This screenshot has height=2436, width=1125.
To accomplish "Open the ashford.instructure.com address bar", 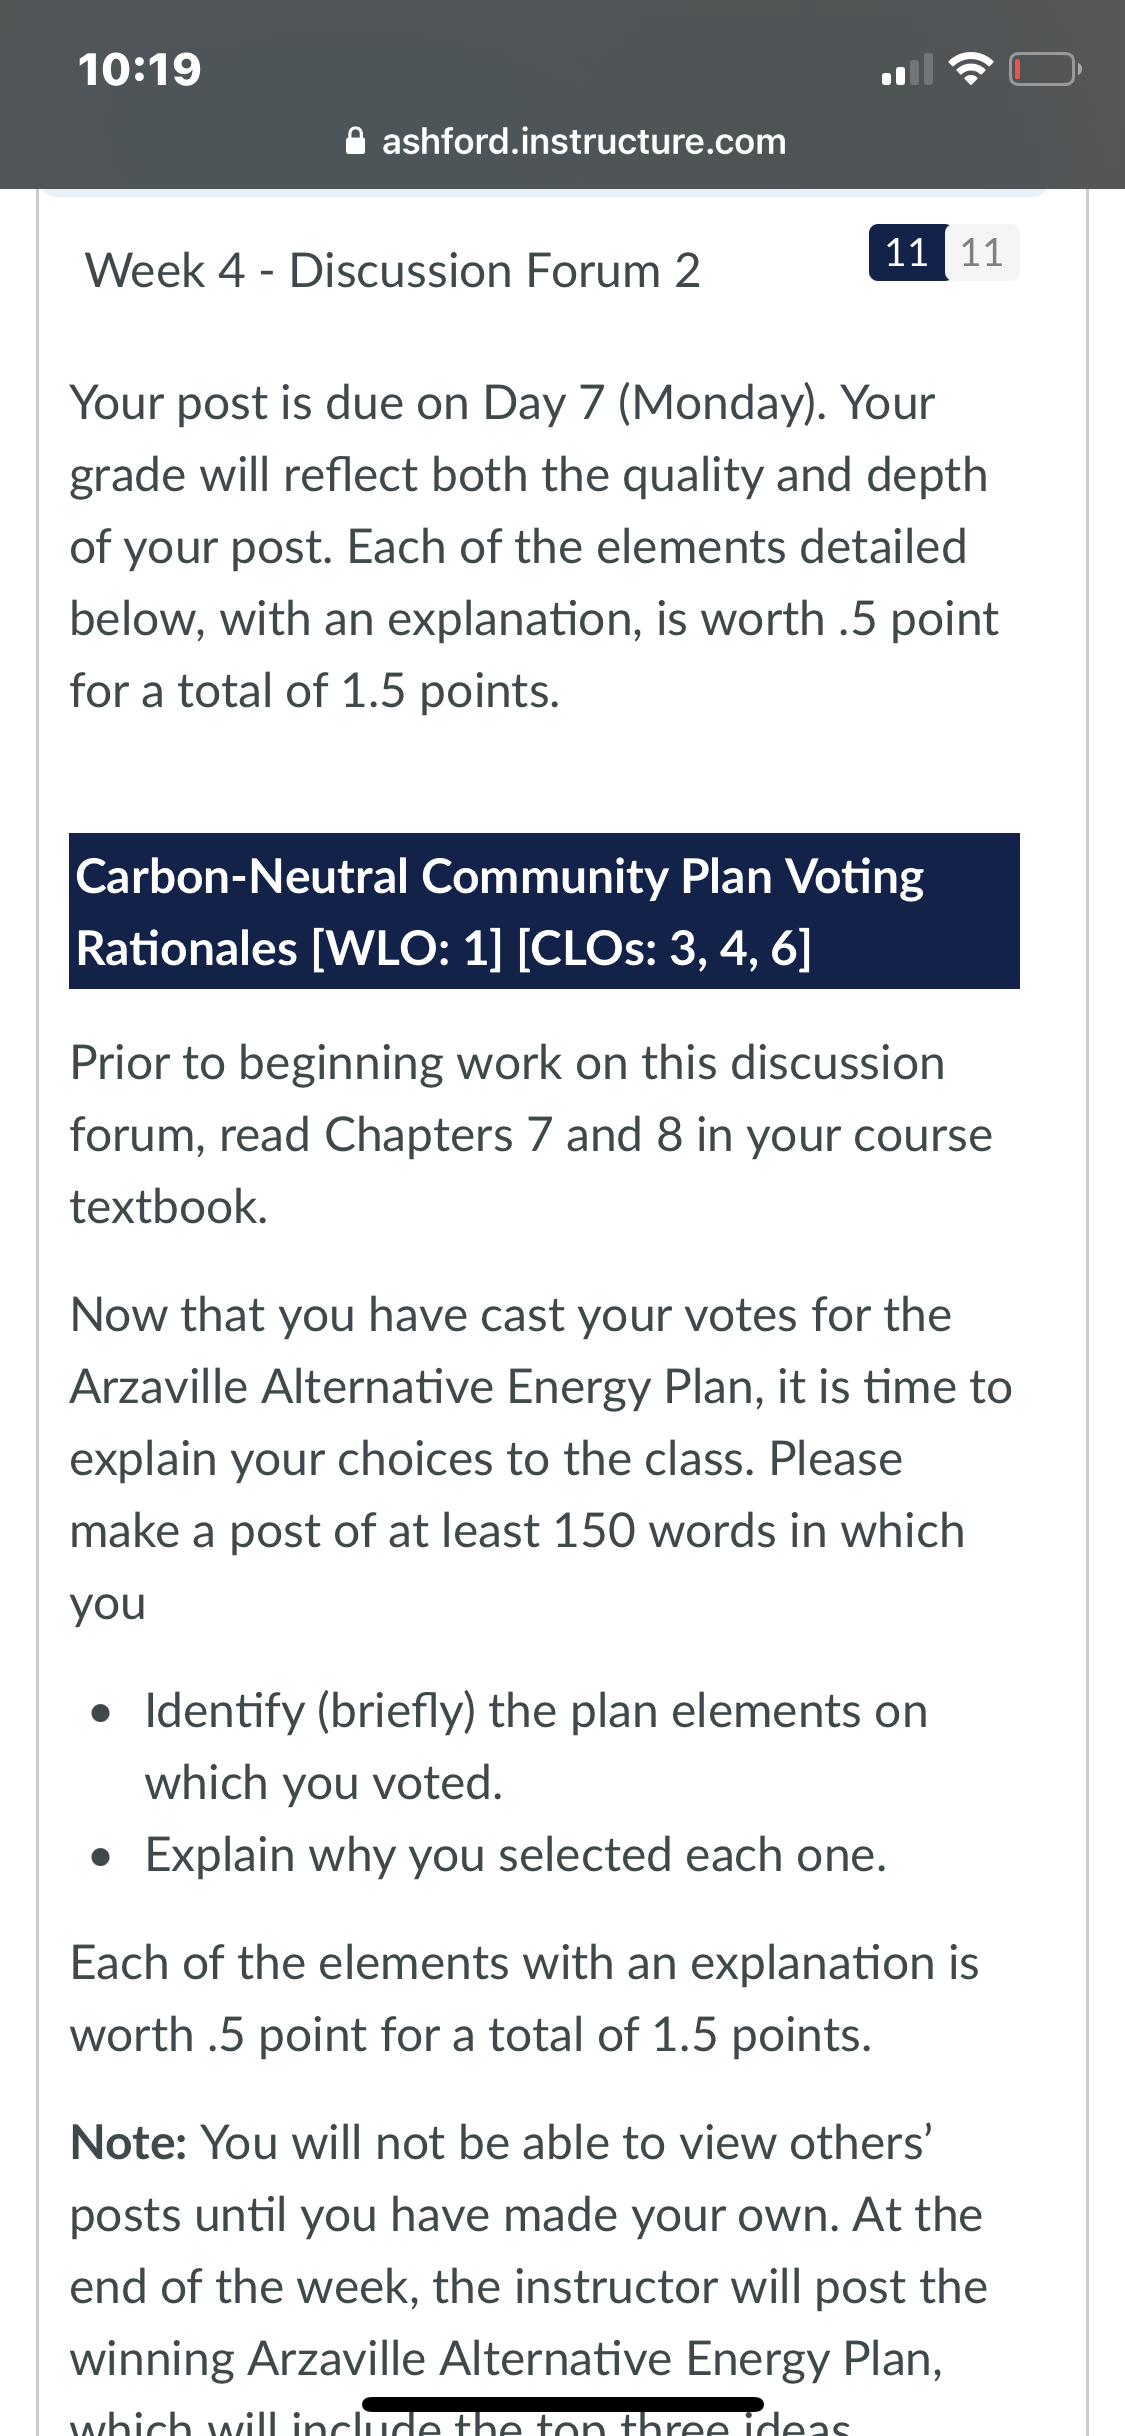I will point(566,141).
